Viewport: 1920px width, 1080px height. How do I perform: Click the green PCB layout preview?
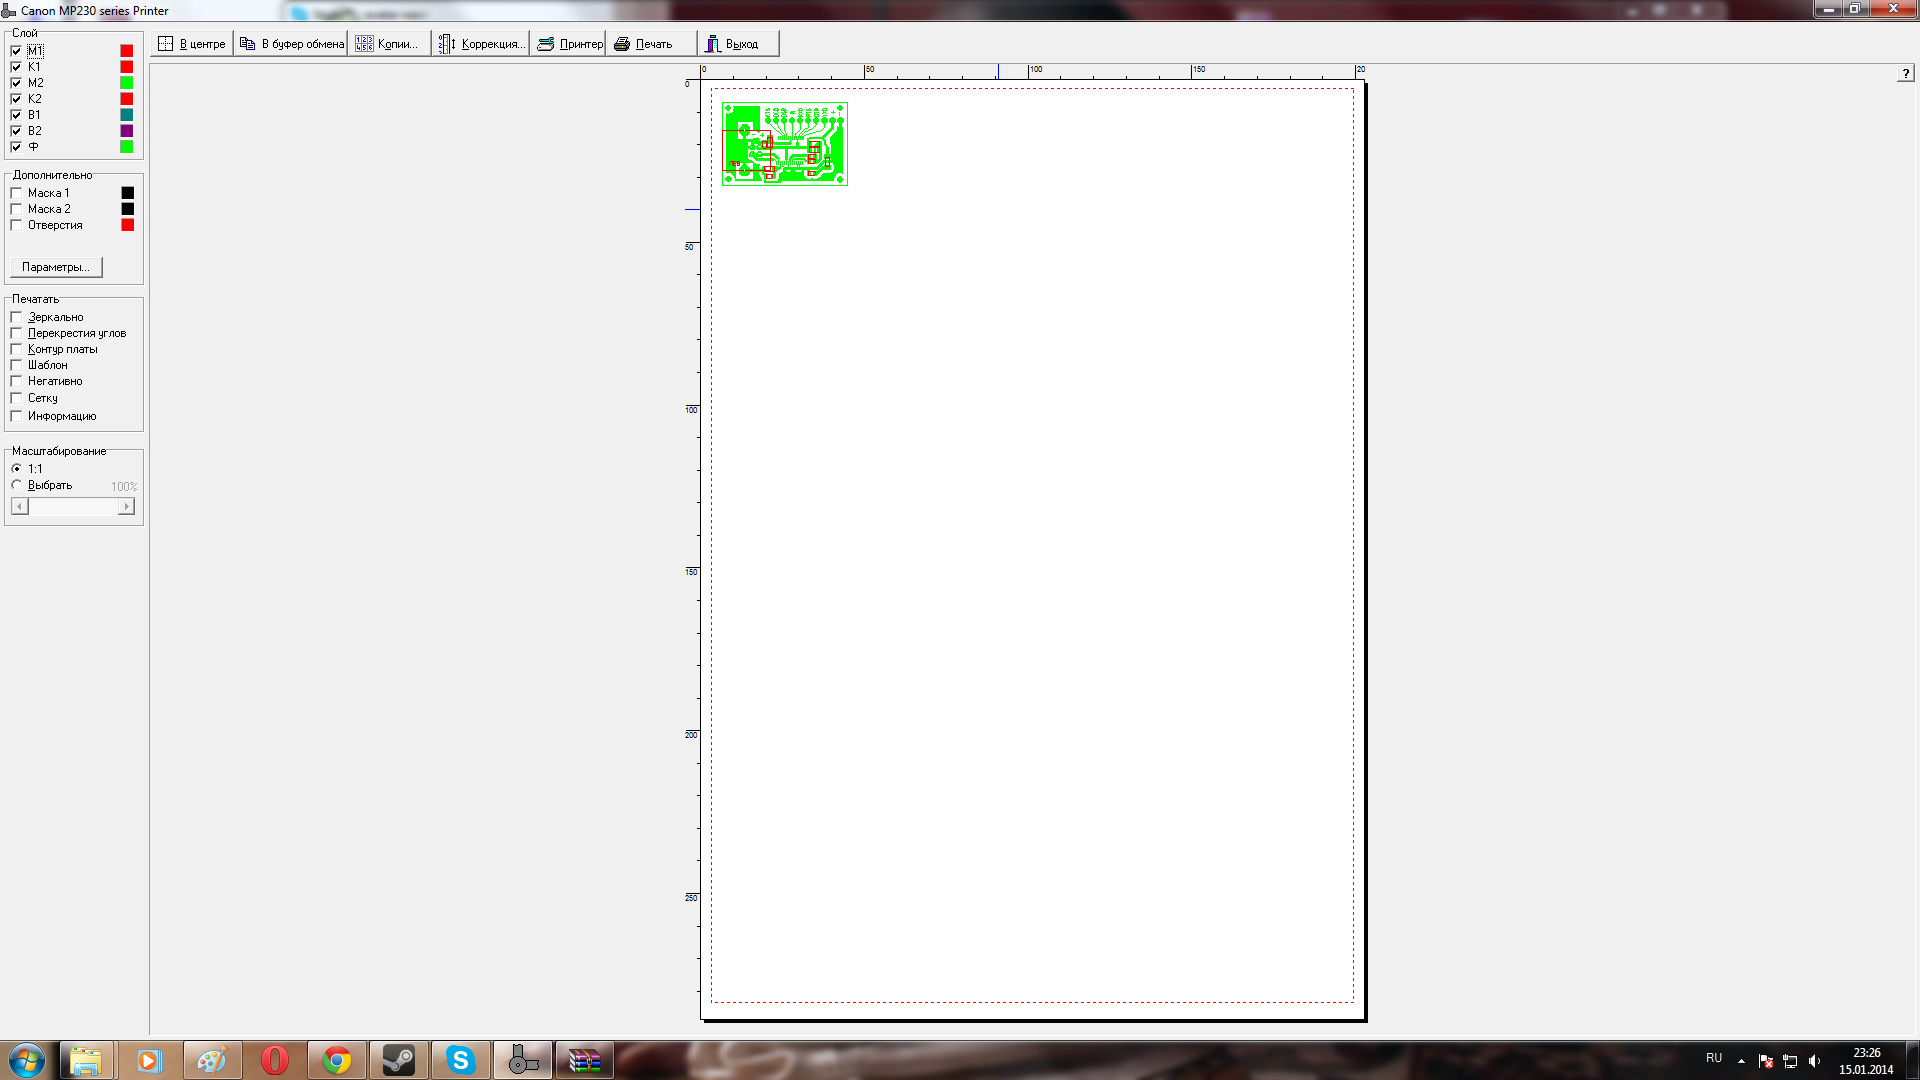(x=785, y=144)
